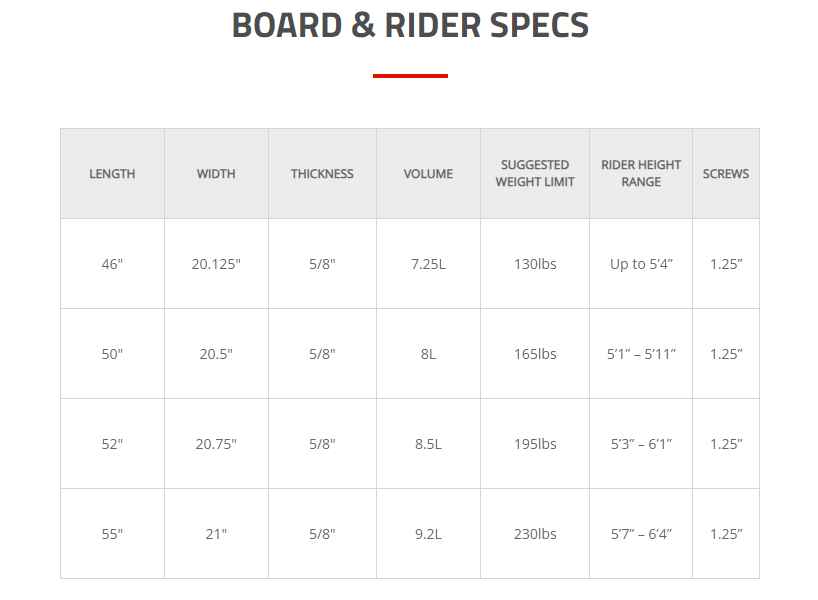The image size is (818, 600).
Task: Click the 20.75" width cell
Action: (216, 444)
